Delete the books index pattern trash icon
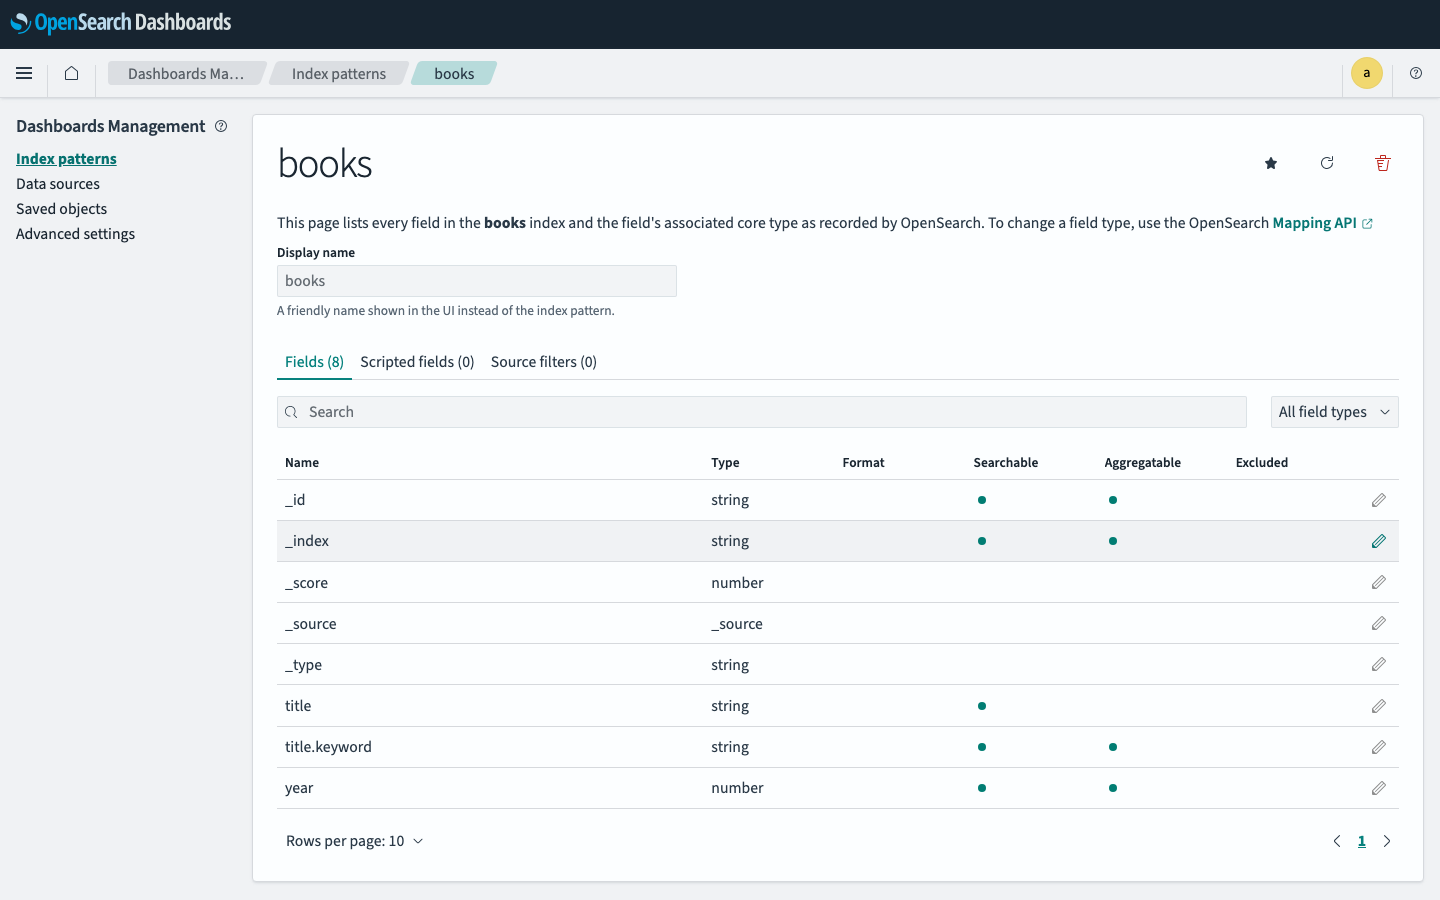The width and height of the screenshot is (1440, 900). pyautogui.click(x=1383, y=163)
